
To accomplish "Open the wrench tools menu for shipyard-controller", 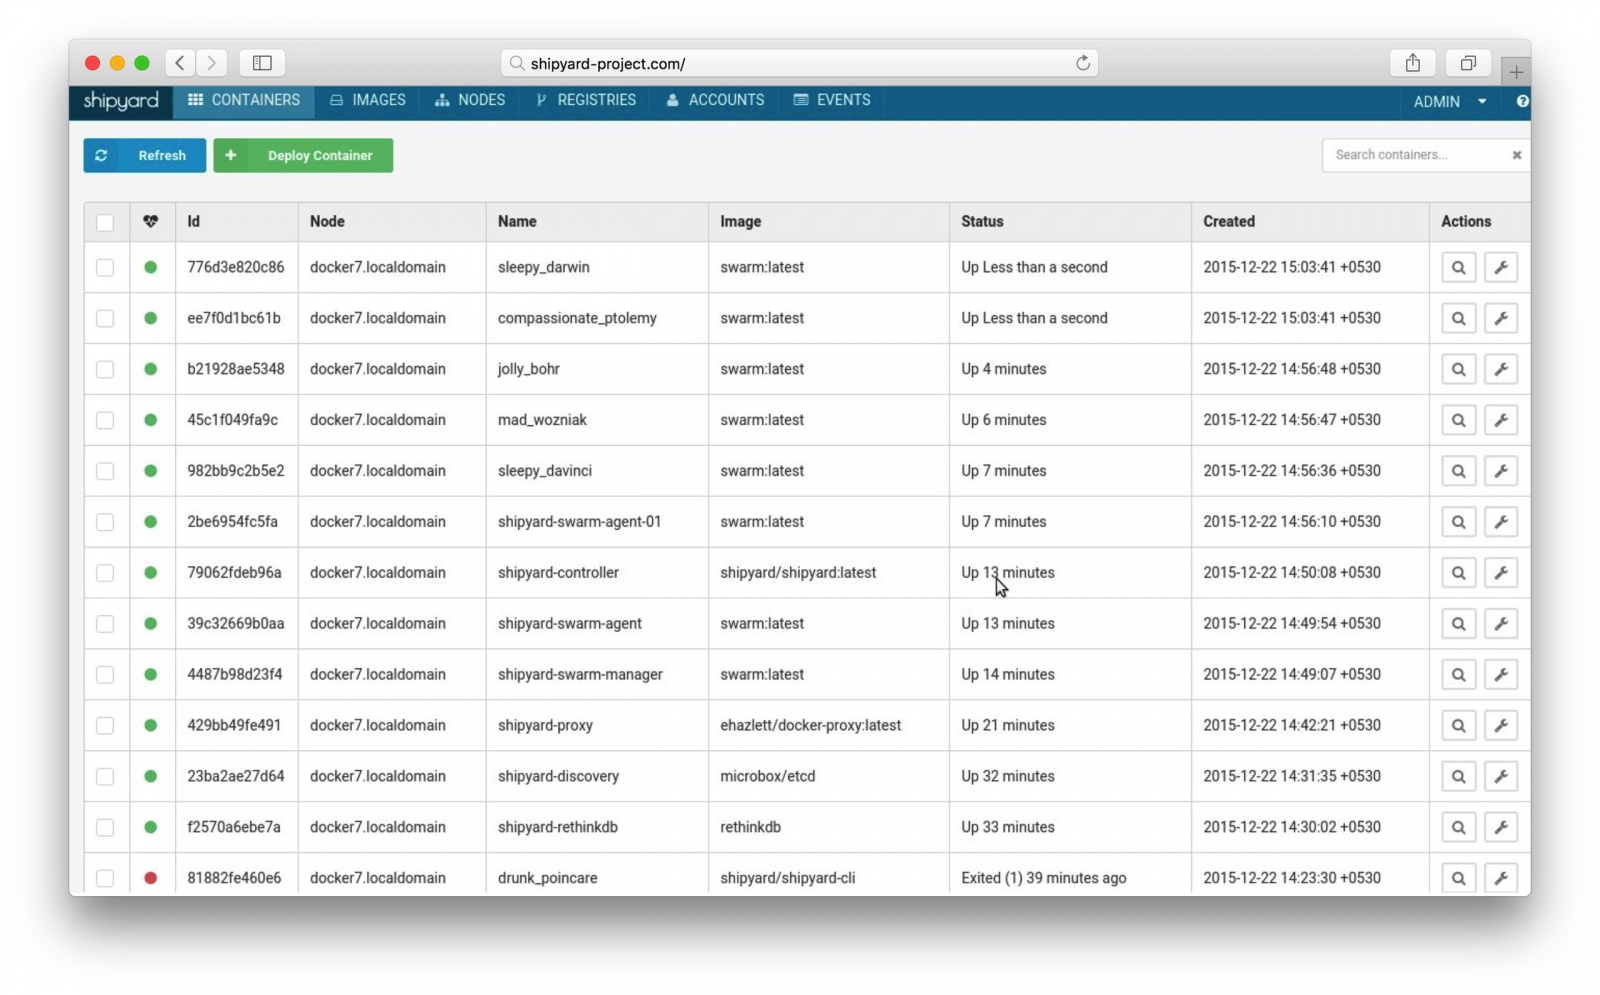I will click(x=1501, y=572).
